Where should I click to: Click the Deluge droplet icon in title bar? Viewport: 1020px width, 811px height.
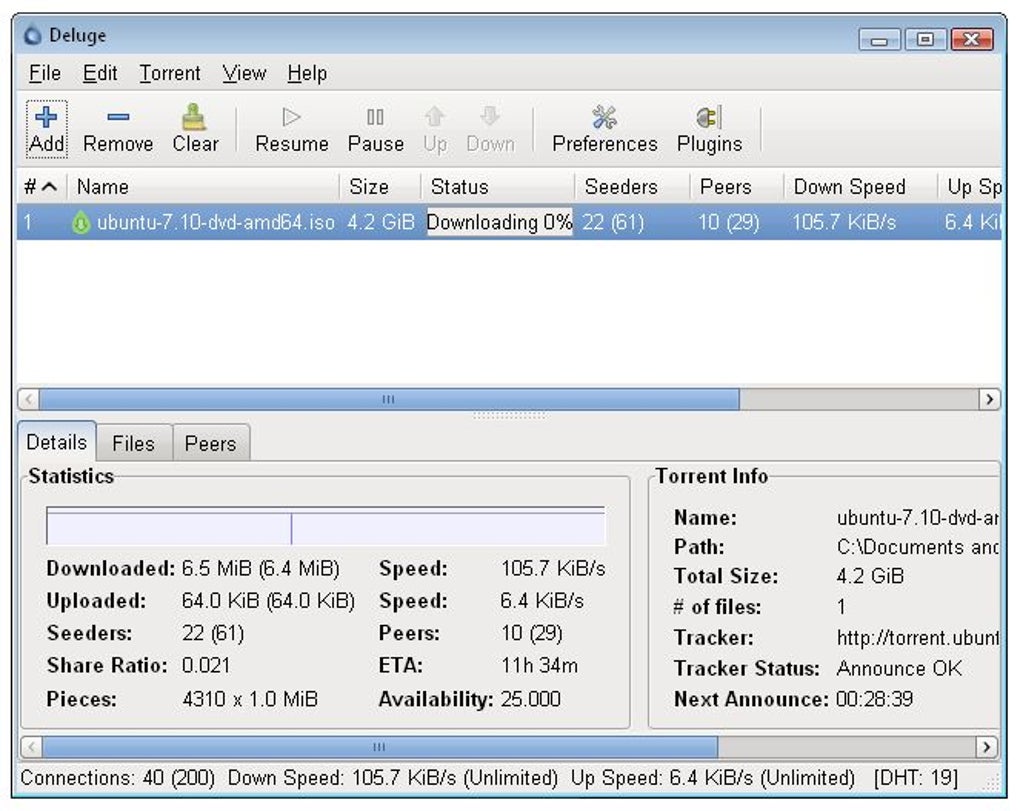pos(33,35)
